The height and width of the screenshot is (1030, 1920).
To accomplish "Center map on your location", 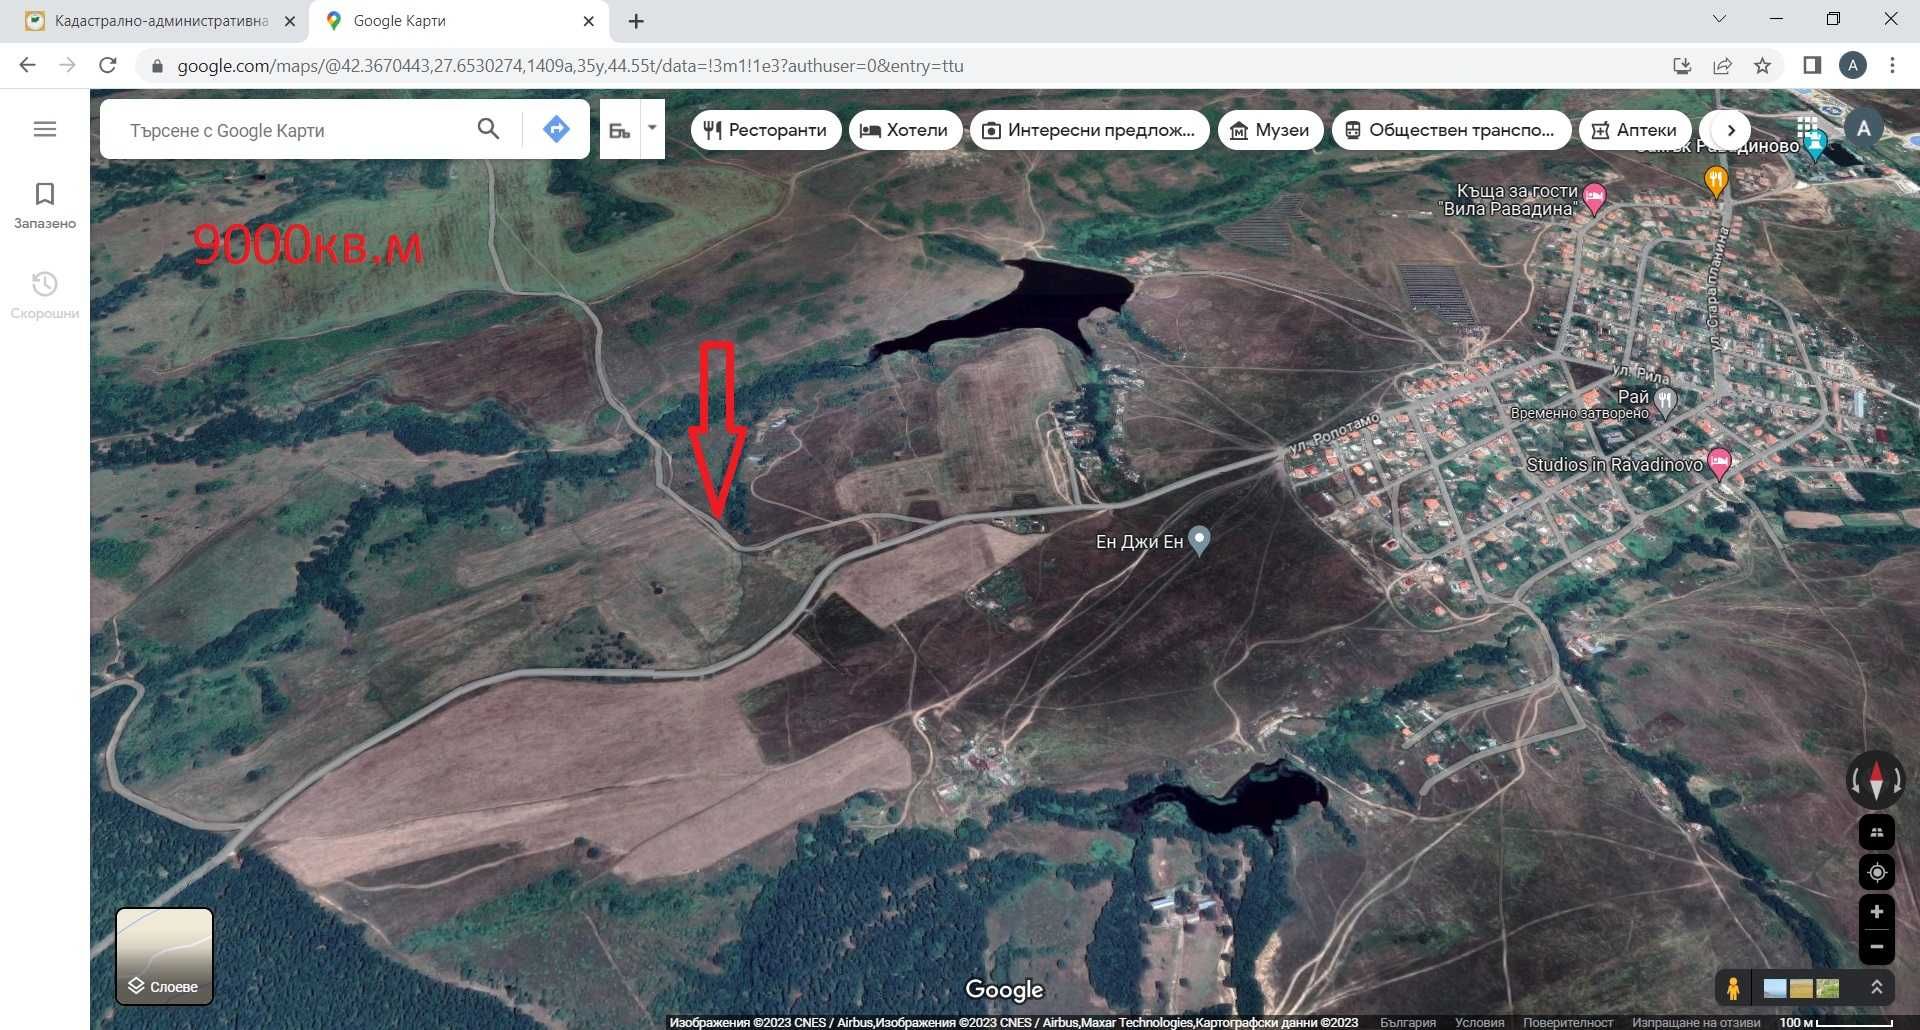I will (x=1877, y=872).
